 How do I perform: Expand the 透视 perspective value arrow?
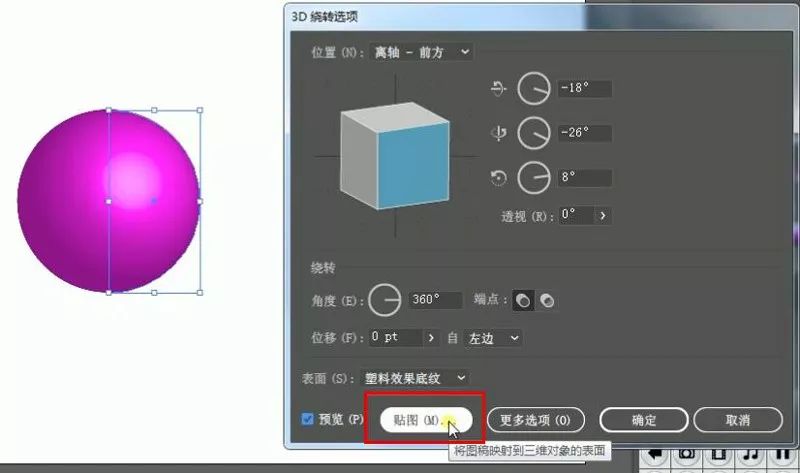(603, 214)
